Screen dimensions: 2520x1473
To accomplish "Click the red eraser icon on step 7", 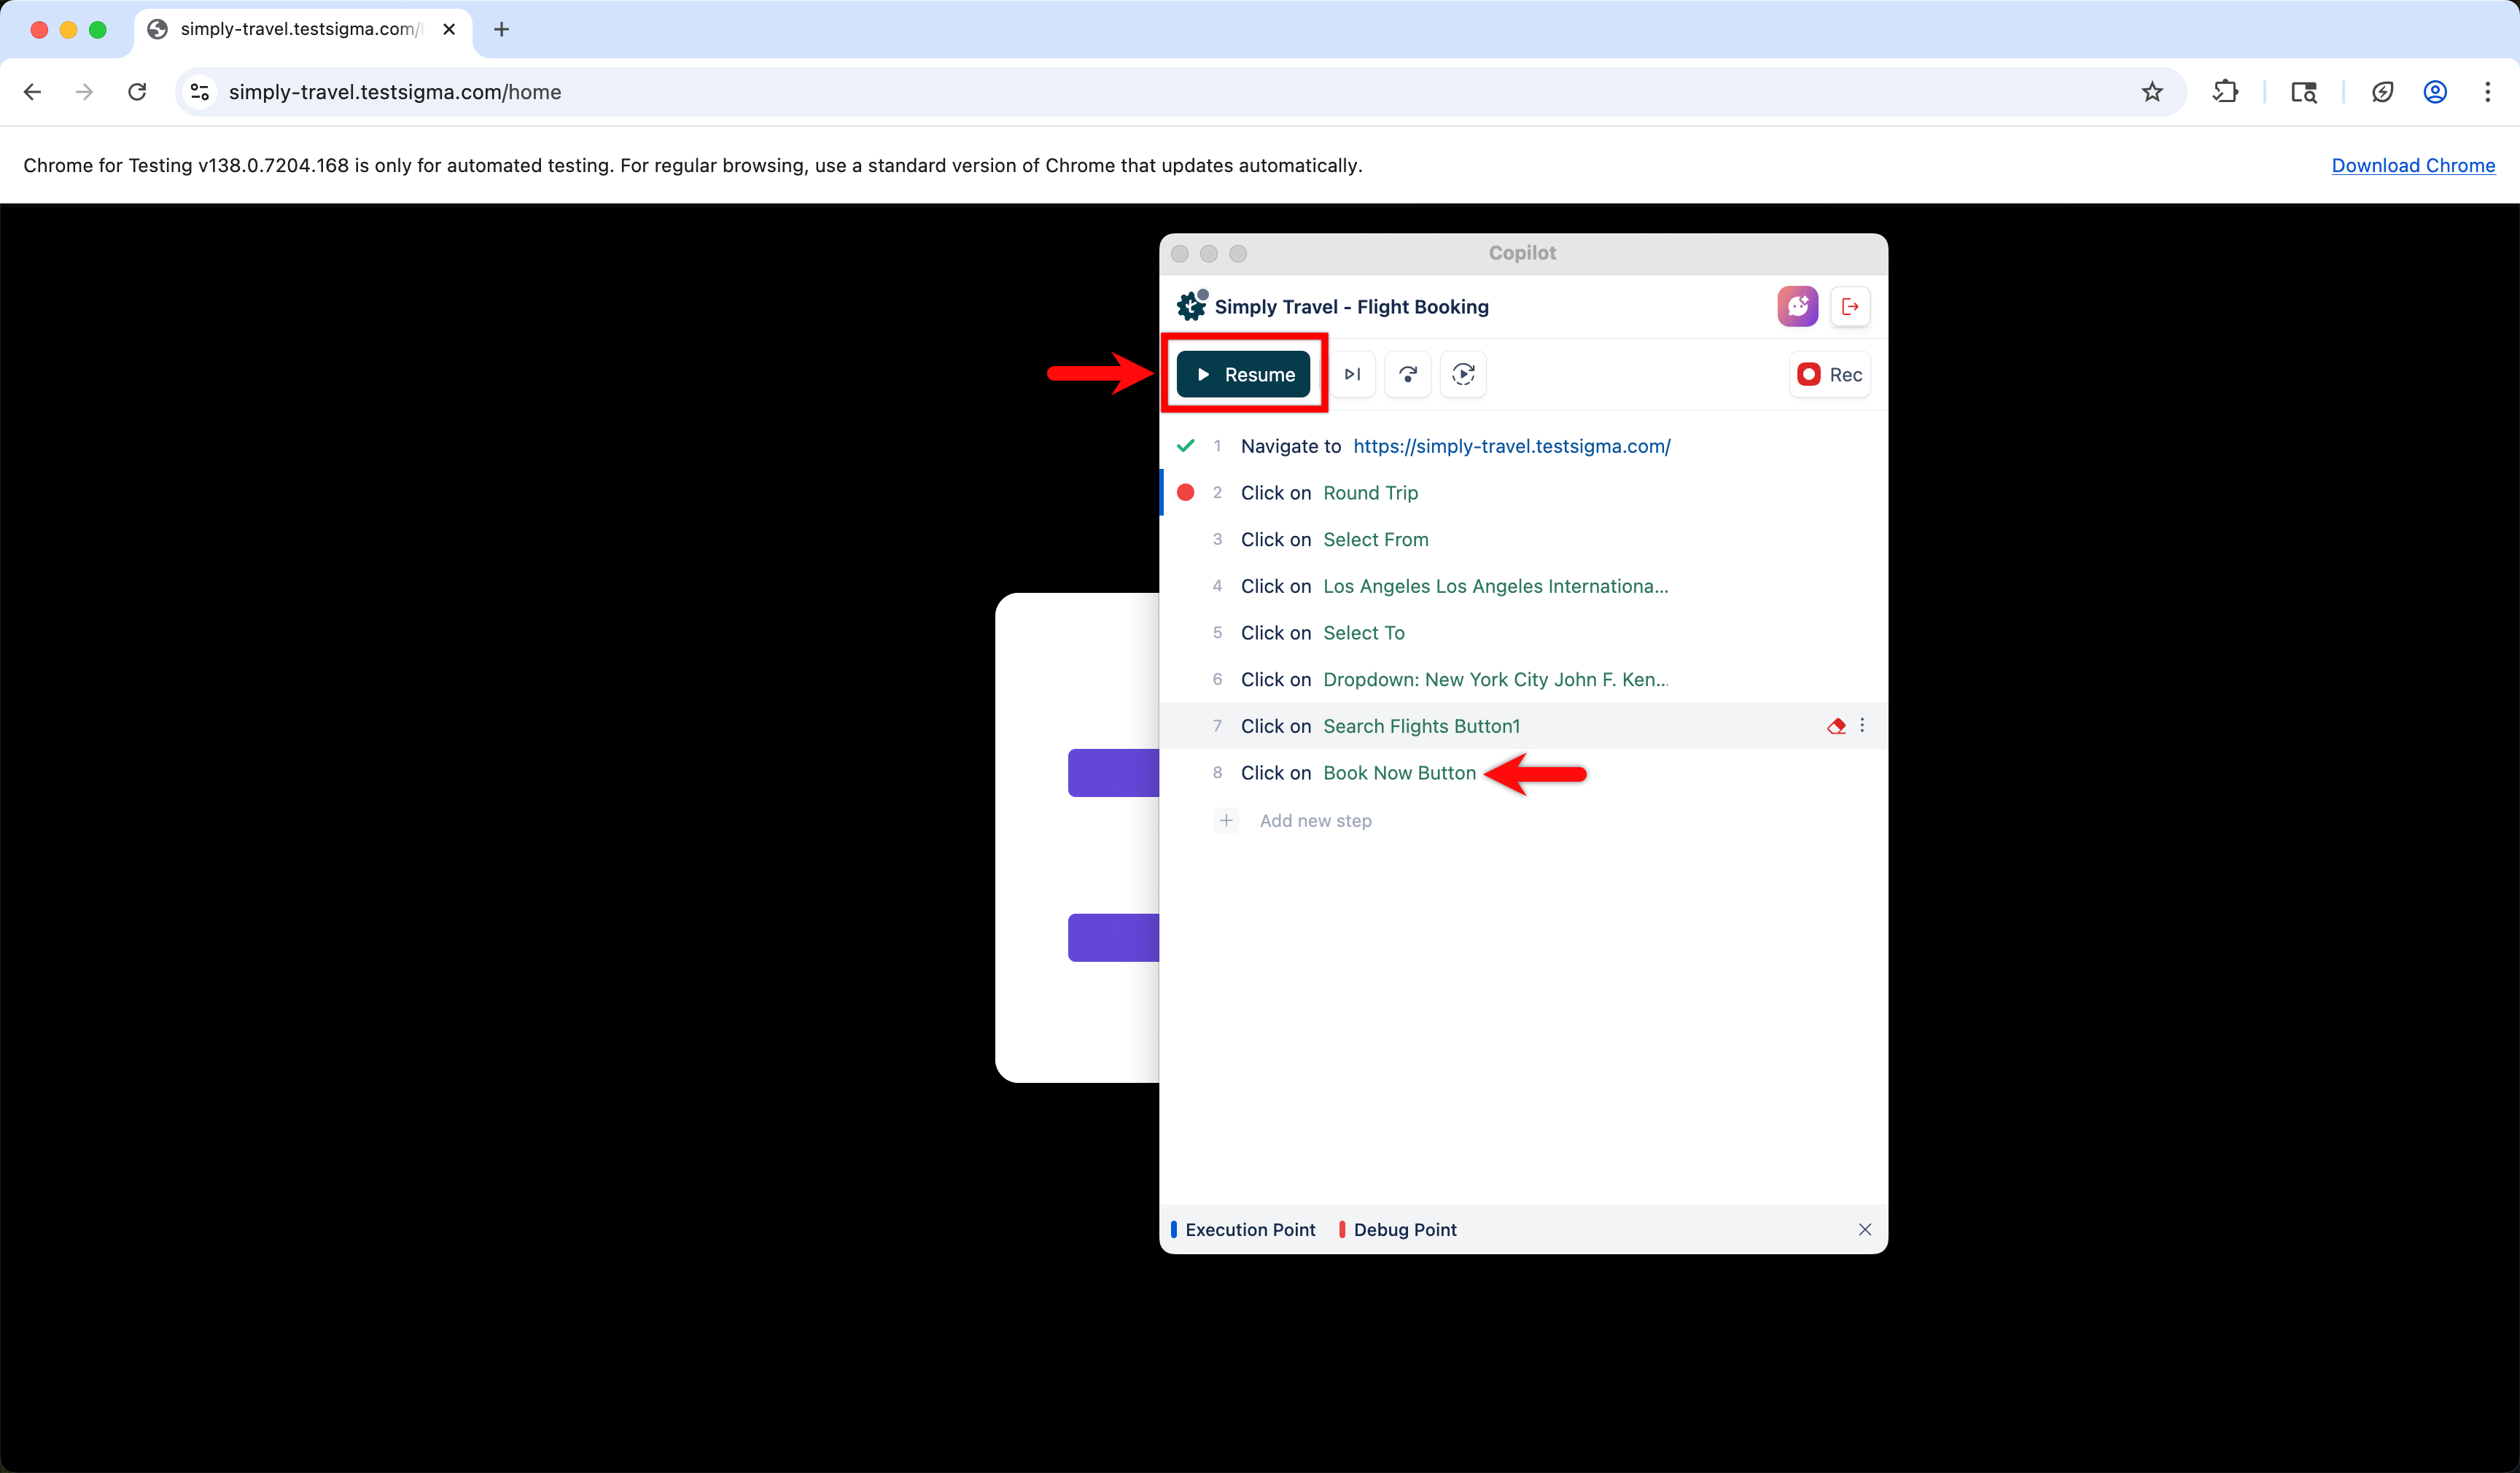I will pos(1836,726).
